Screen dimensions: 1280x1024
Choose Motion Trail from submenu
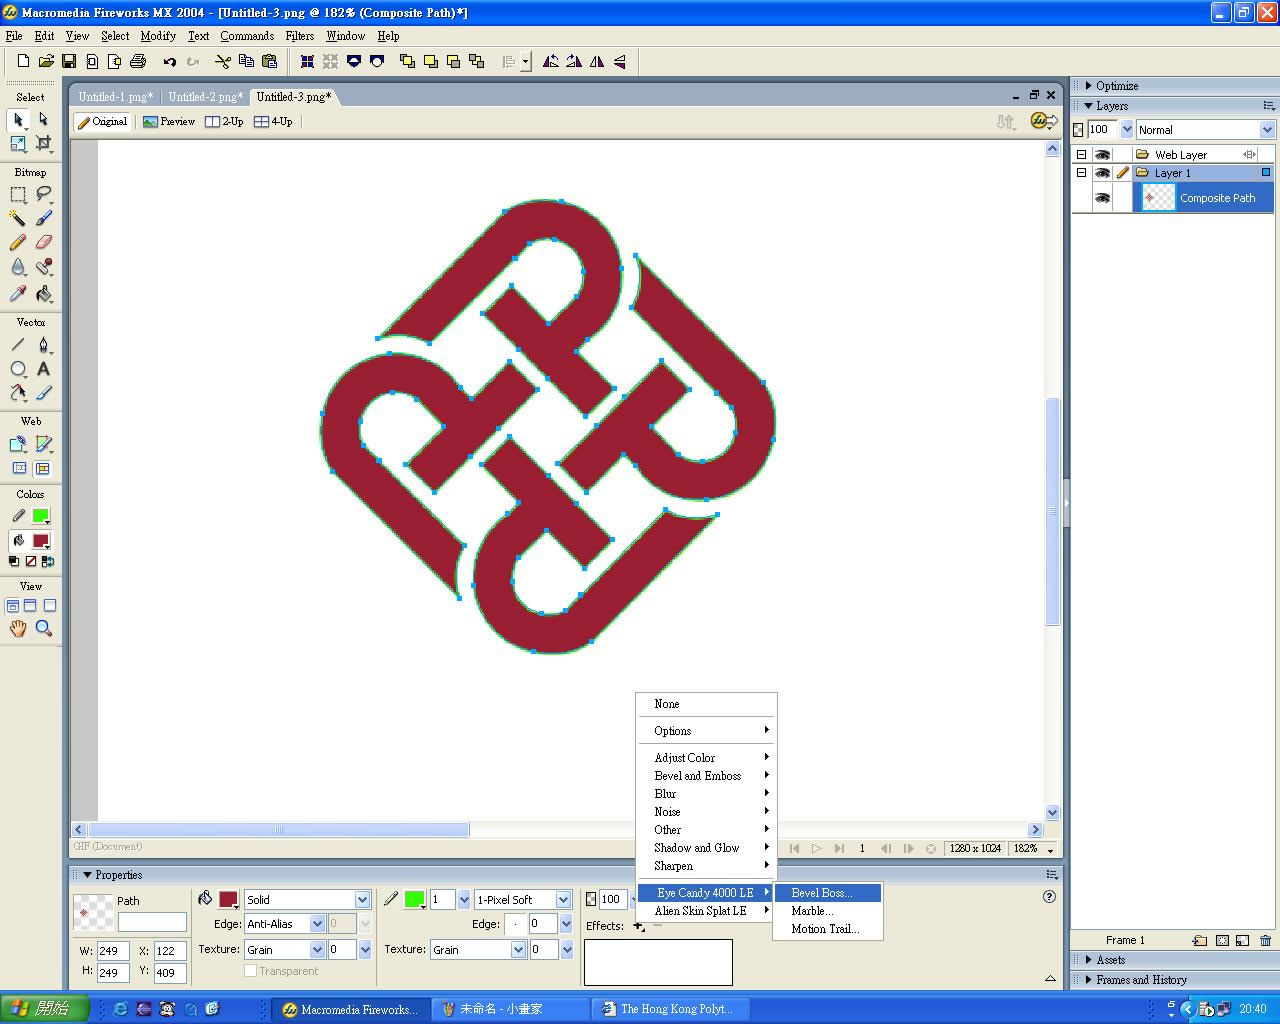click(x=827, y=929)
